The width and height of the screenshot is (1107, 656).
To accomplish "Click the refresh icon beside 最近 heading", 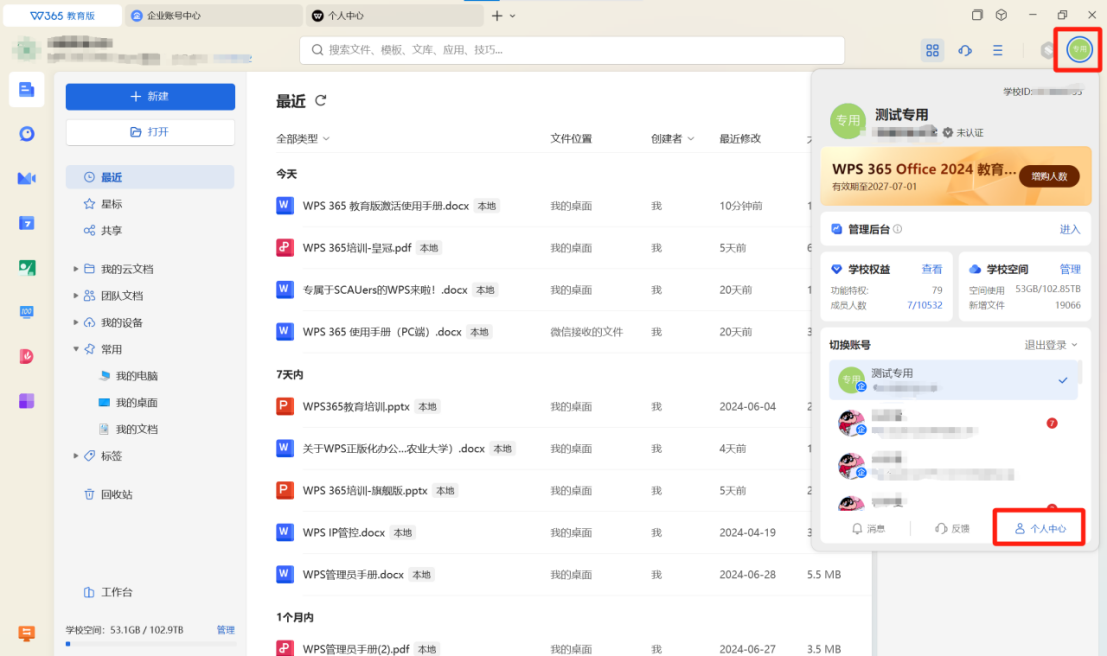I will click(321, 101).
